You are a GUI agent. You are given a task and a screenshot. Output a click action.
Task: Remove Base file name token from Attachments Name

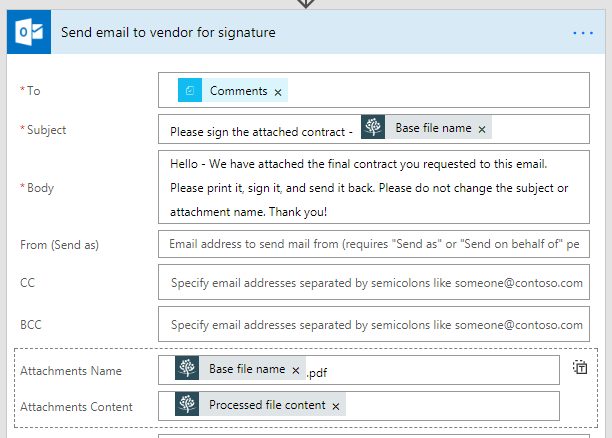(x=296, y=370)
